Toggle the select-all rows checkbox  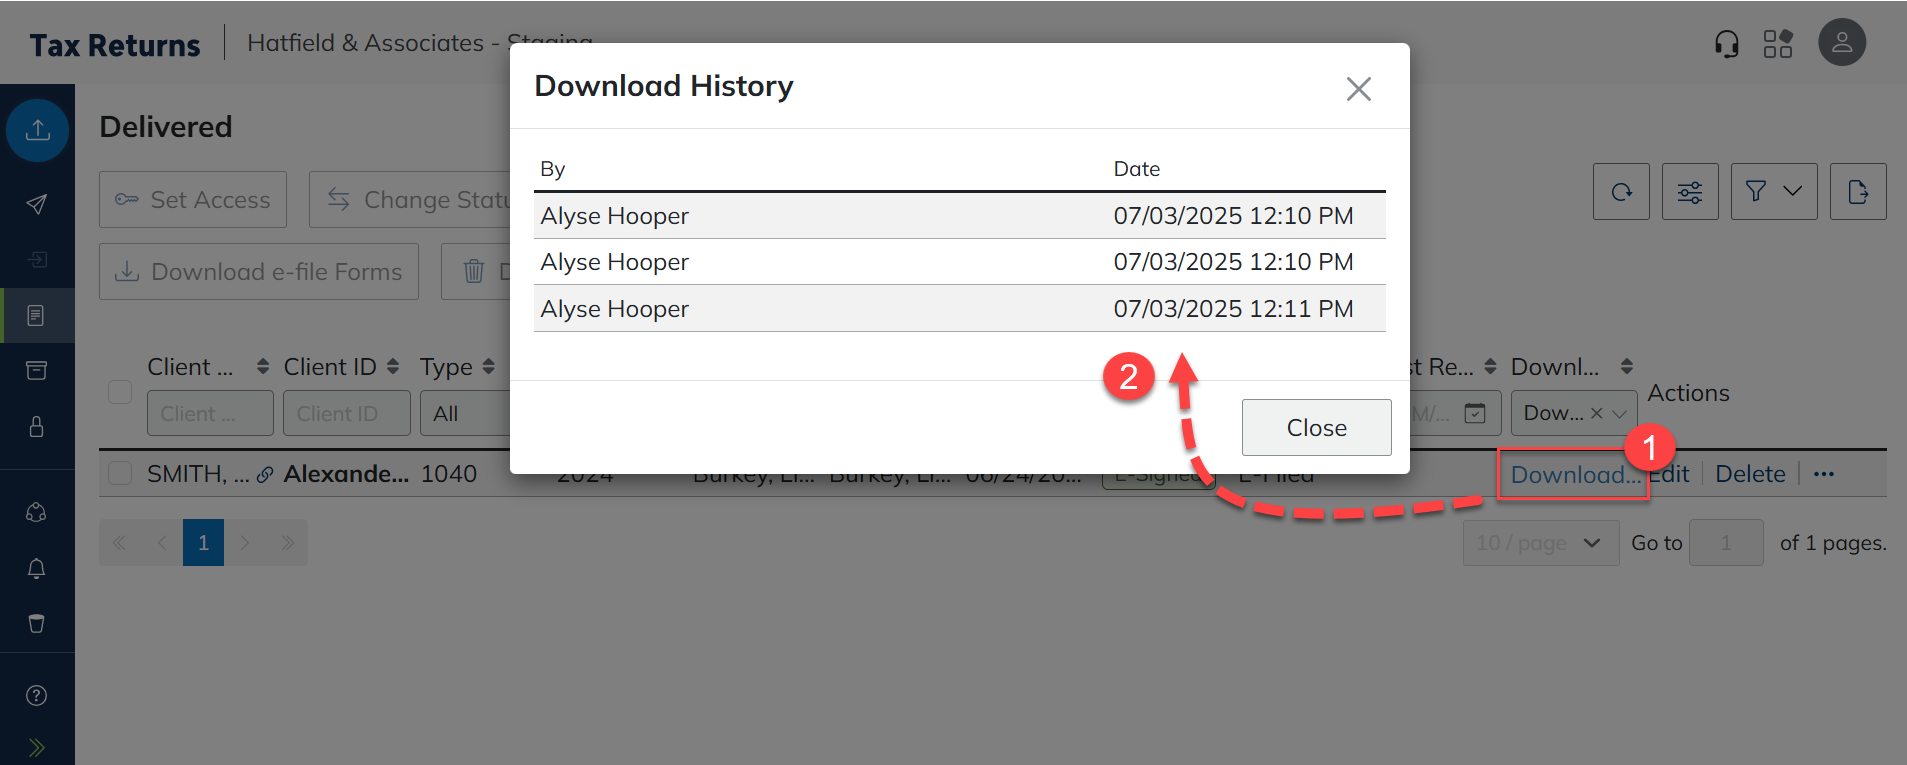pyautogui.click(x=120, y=392)
